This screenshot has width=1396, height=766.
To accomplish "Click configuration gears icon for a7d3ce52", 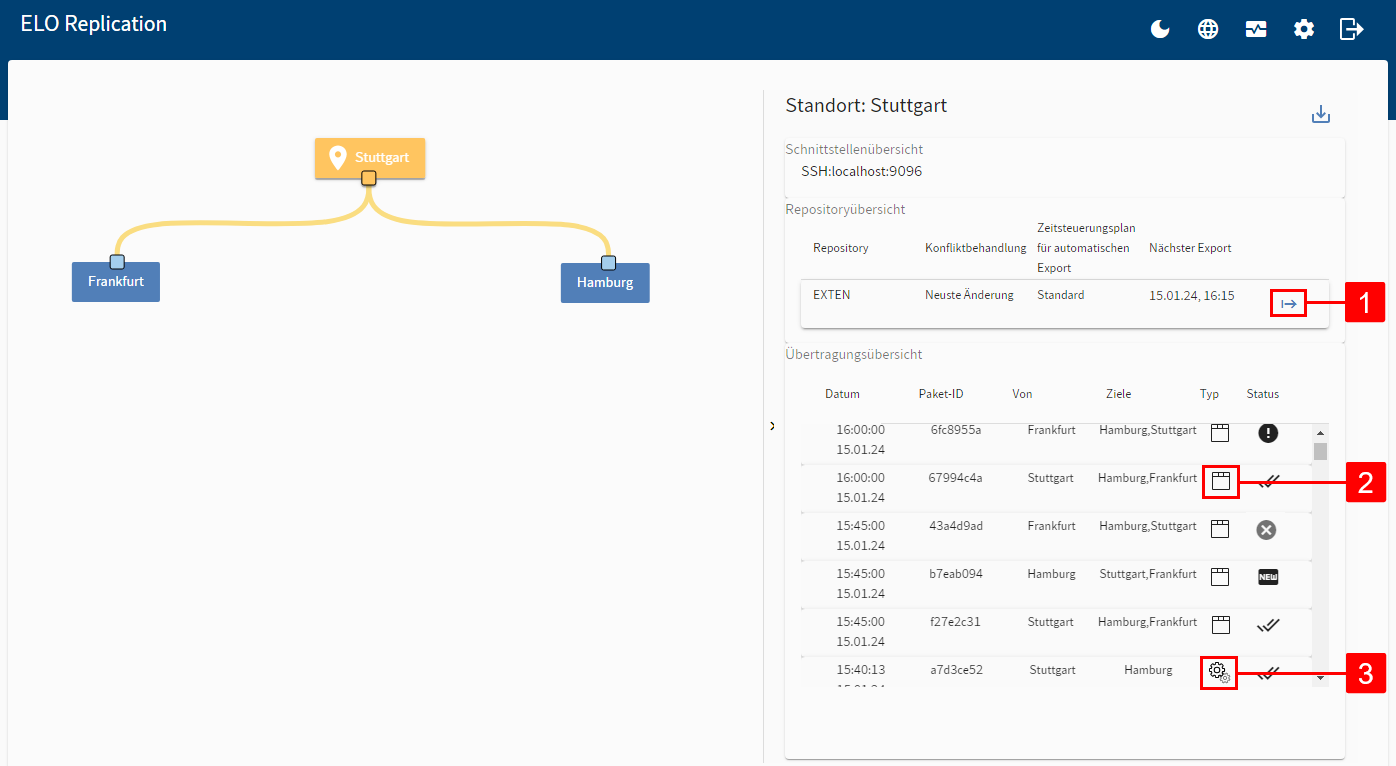I will pyautogui.click(x=1219, y=672).
